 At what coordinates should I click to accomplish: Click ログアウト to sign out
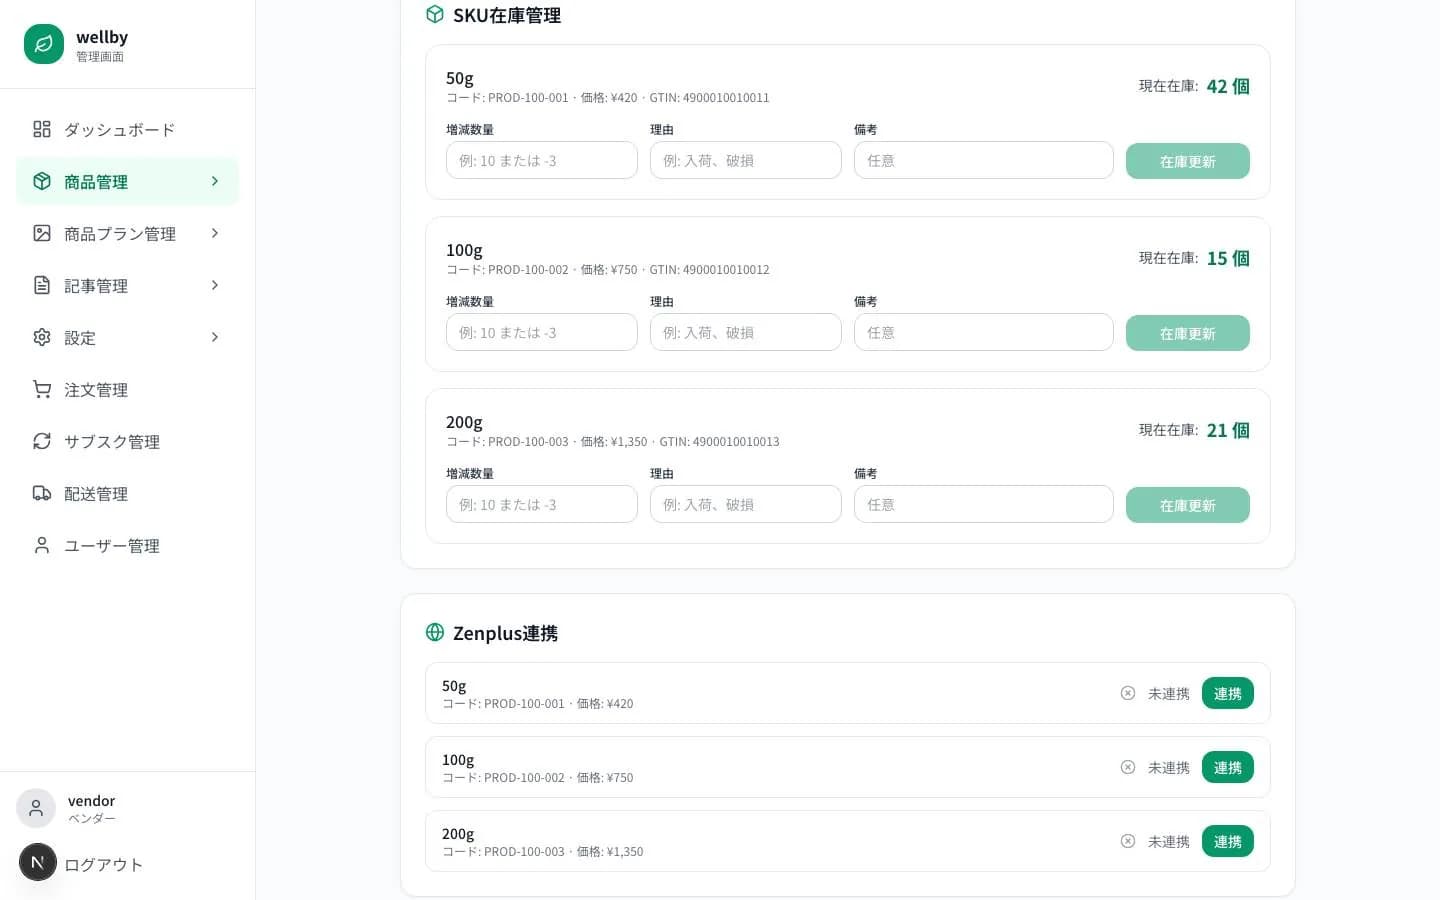click(x=103, y=864)
